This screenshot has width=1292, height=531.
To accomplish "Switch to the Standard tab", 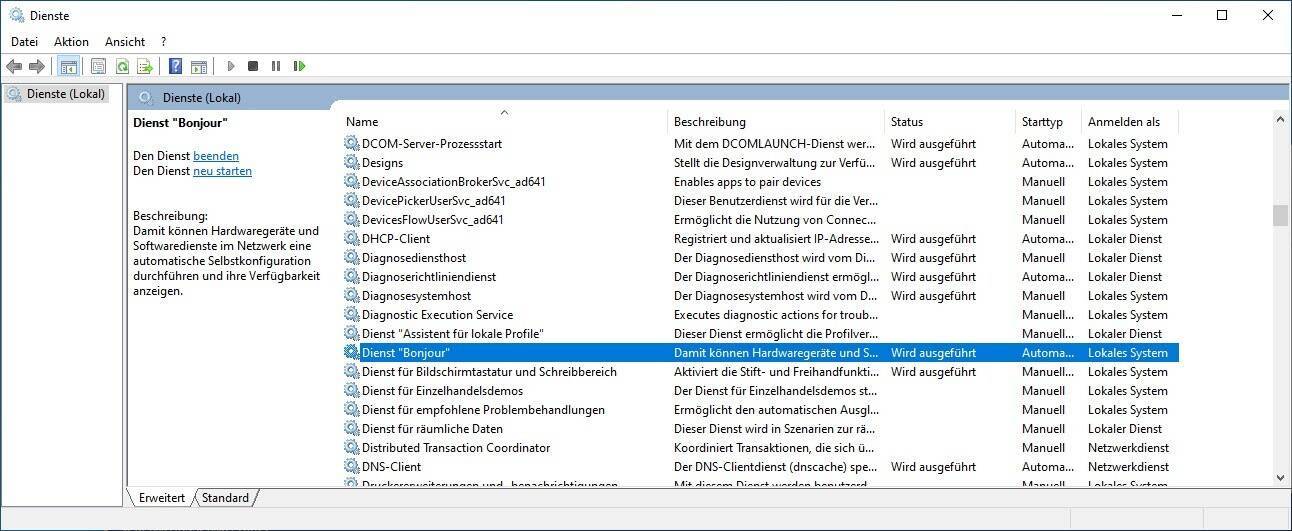I will [x=225, y=497].
